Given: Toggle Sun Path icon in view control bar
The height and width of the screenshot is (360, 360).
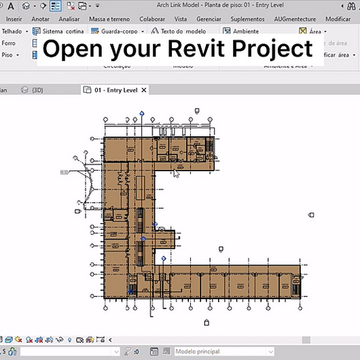Looking at the screenshot, I should [18, 340].
